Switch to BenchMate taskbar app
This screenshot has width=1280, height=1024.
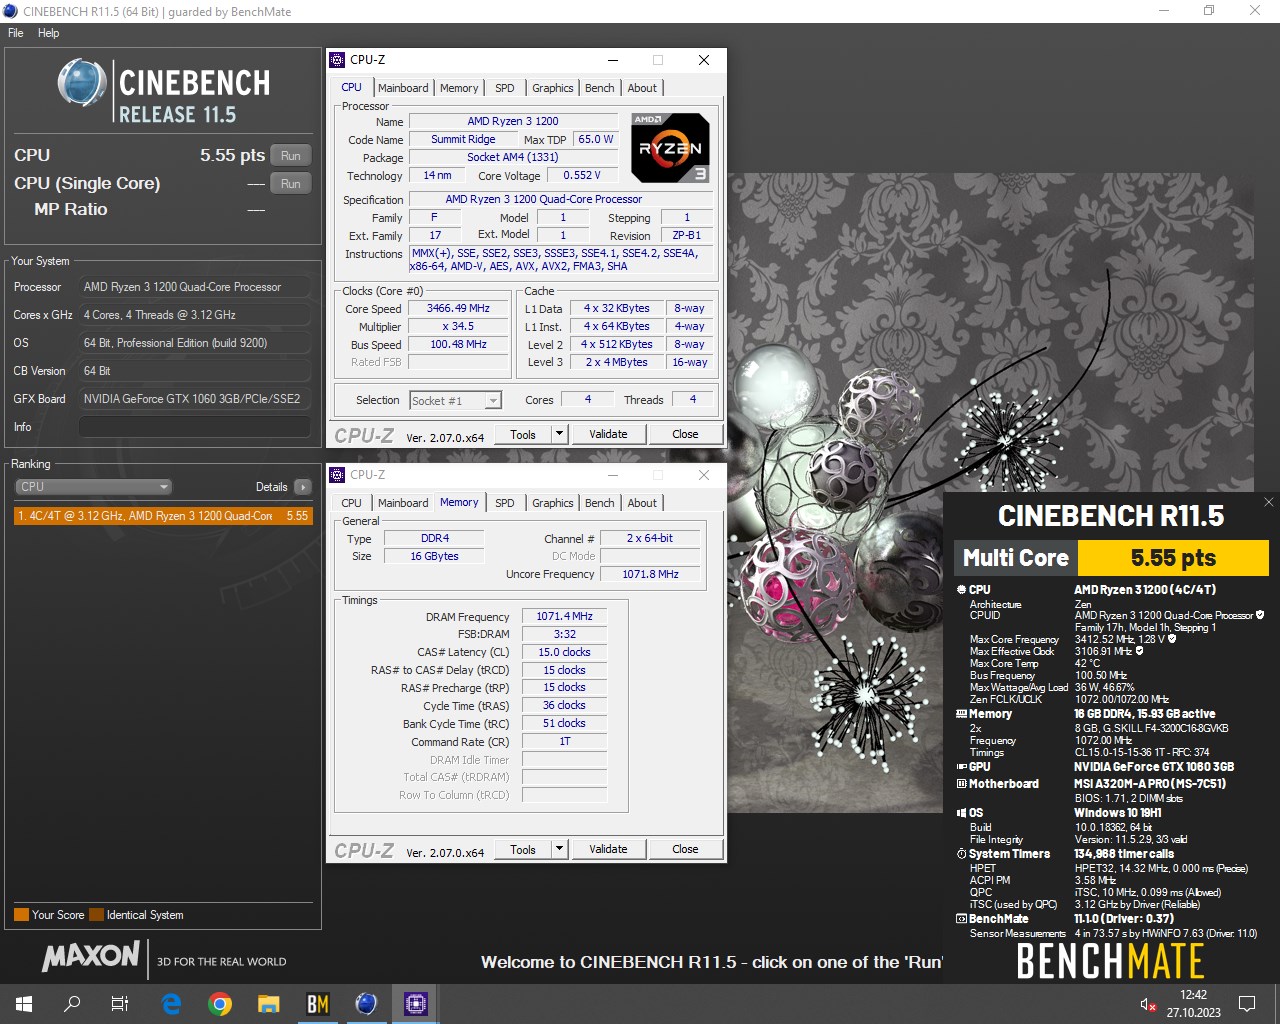[x=317, y=1004]
